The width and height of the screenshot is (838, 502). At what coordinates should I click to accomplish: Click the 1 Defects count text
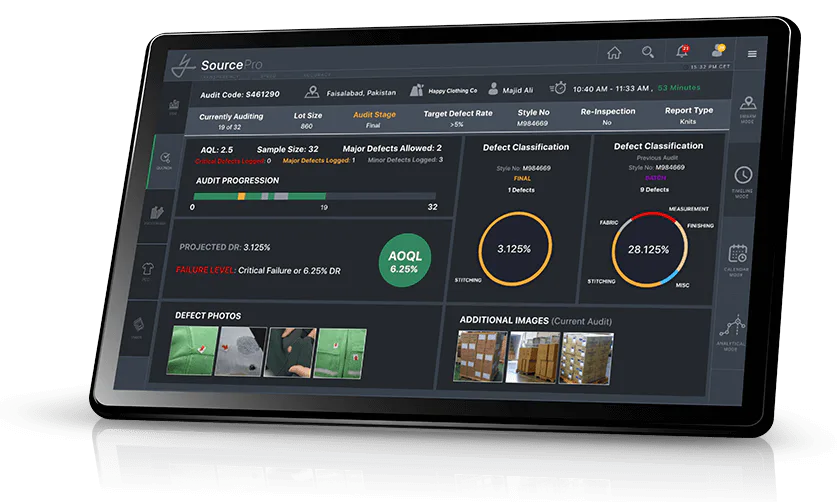tap(521, 190)
